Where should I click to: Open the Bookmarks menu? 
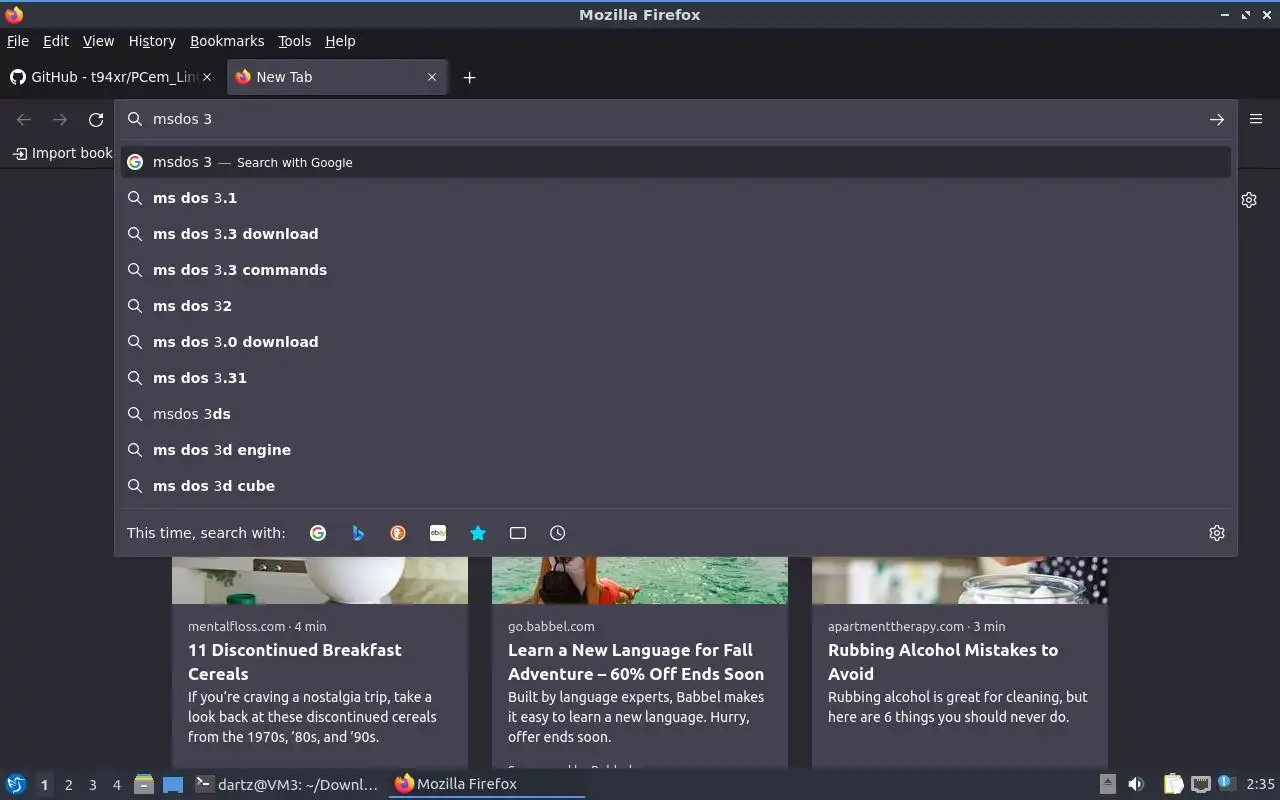click(227, 41)
